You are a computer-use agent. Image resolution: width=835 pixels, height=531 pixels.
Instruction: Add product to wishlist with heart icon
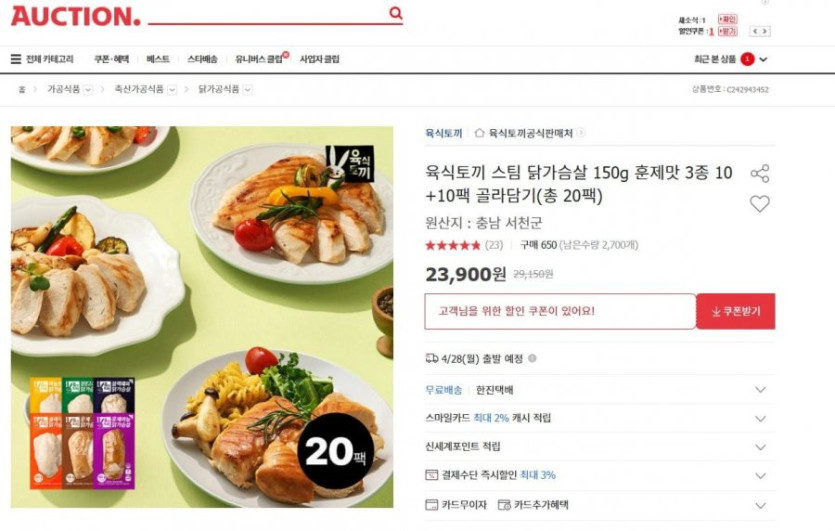click(x=759, y=203)
